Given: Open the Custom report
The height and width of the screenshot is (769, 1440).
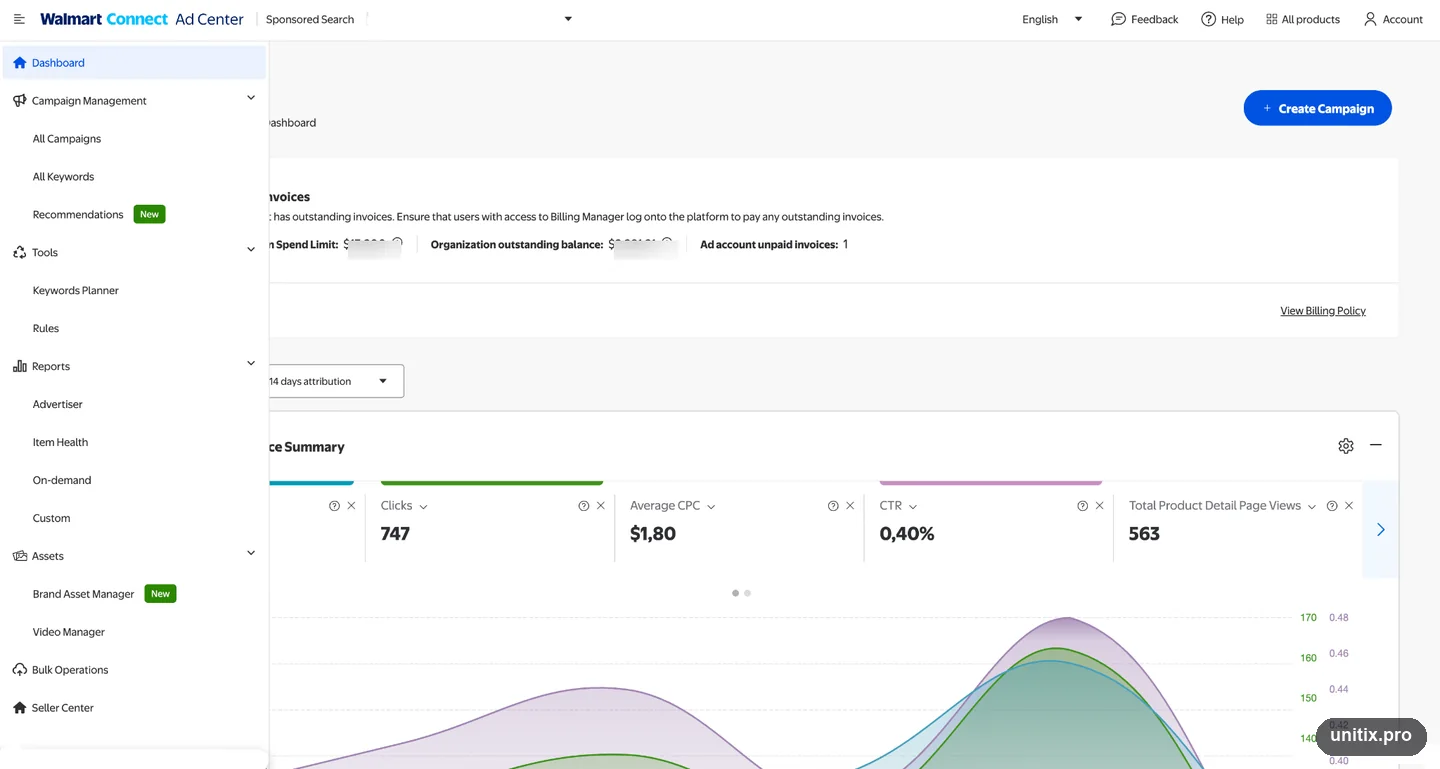Looking at the screenshot, I should pyautogui.click(x=52, y=519).
